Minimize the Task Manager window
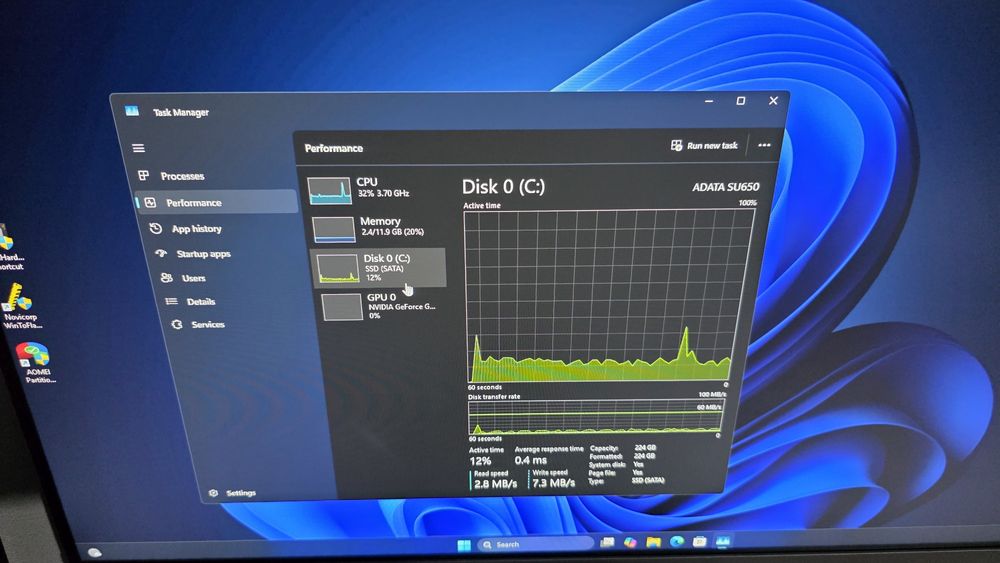This screenshot has width=1000, height=563. [x=709, y=101]
